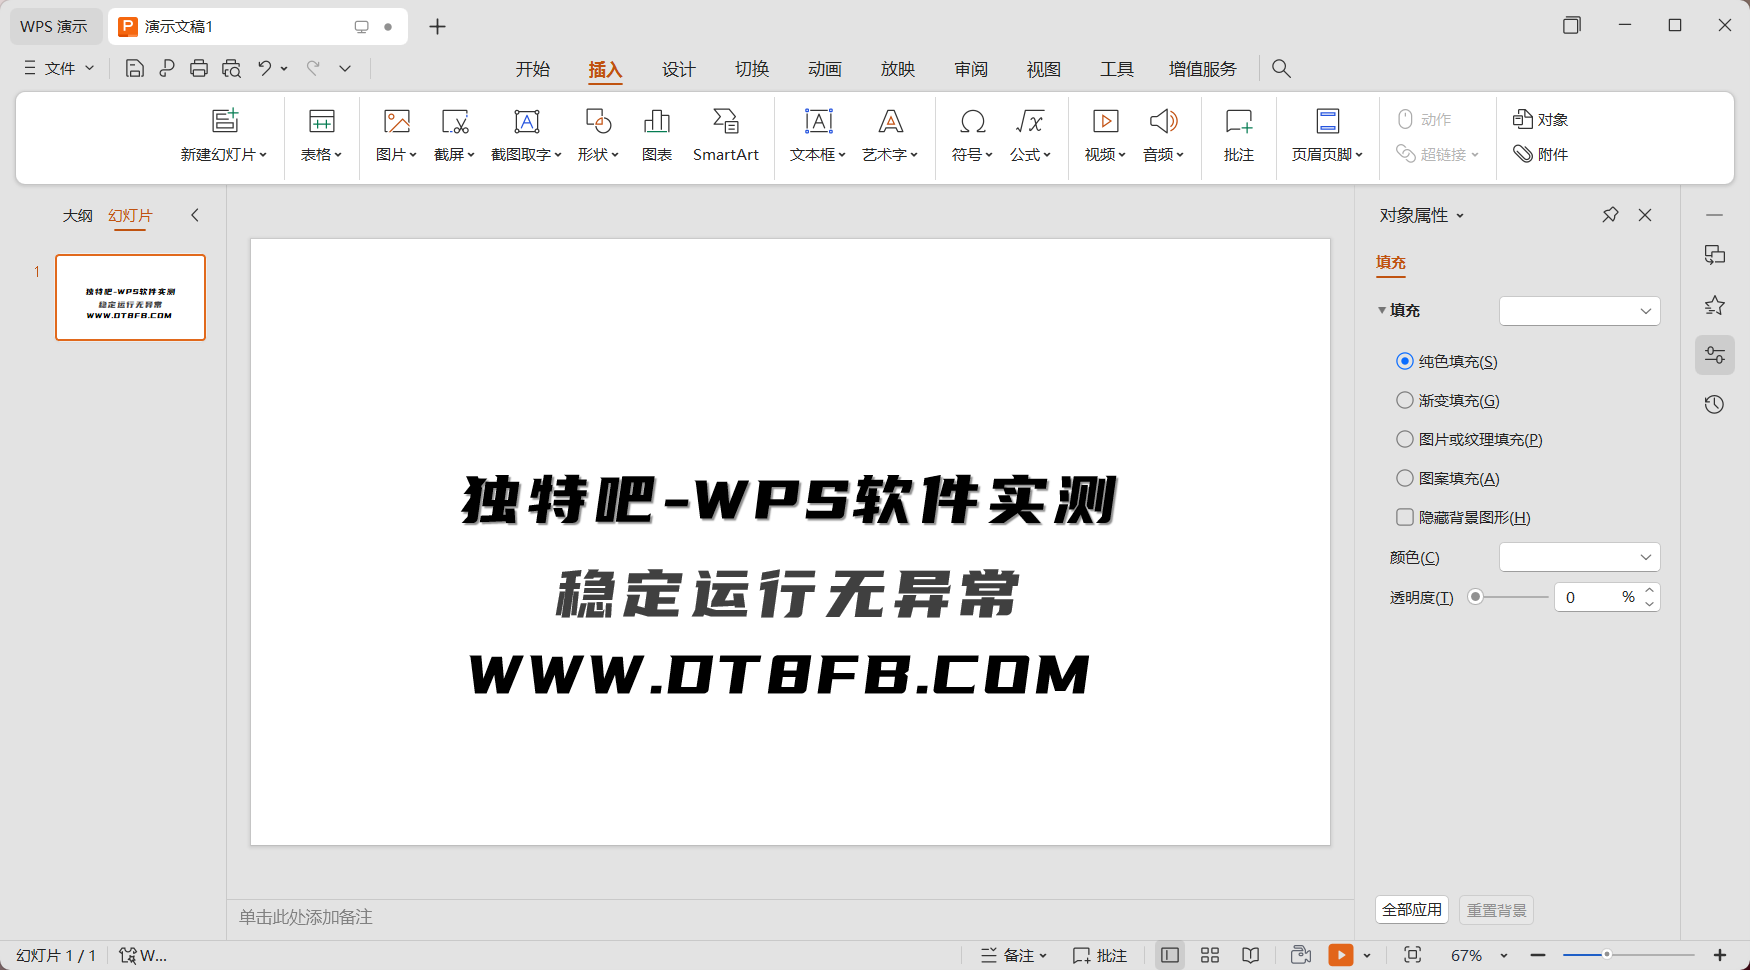
Task: Switch to 设计 ribbon tab
Action: [x=678, y=69]
